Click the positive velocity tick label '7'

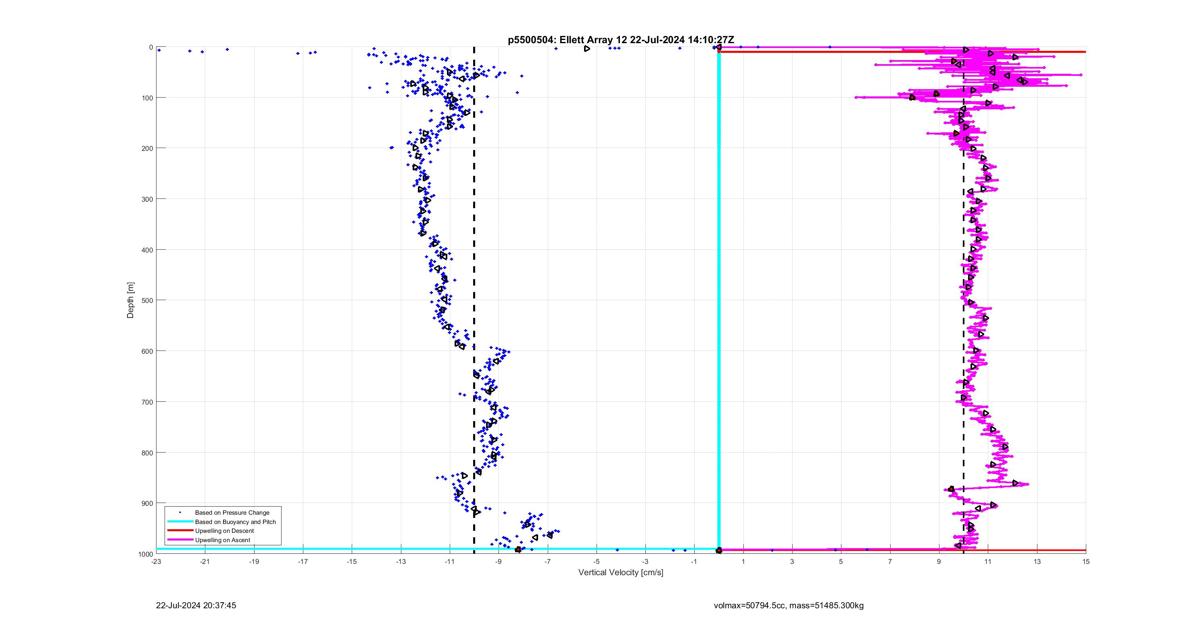[x=890, y=562]
